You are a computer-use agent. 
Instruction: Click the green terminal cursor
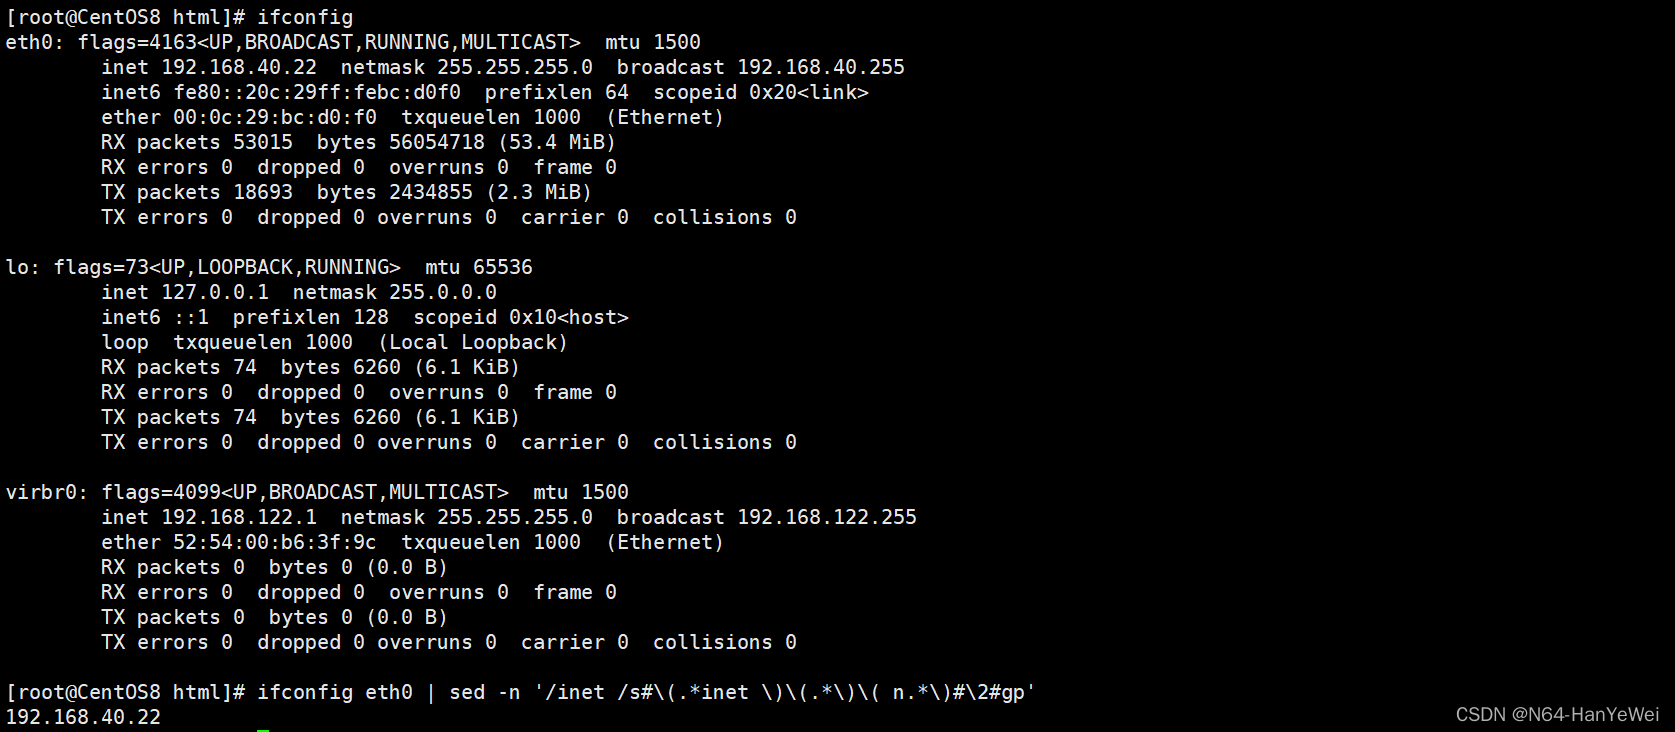point(263,730)
